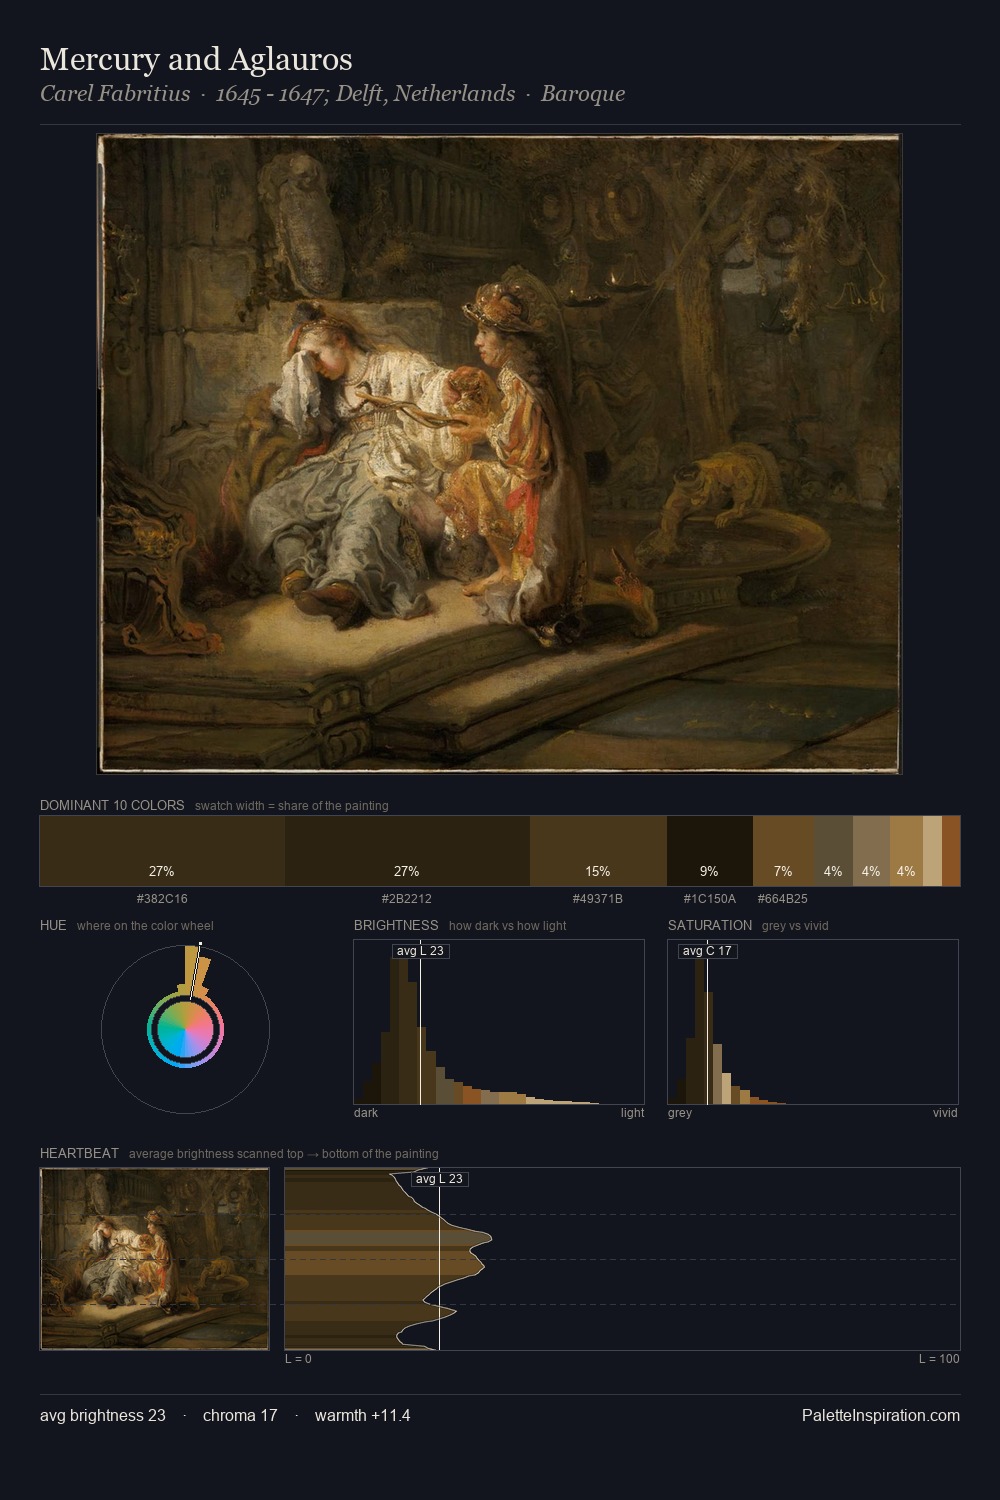
Task: Select the #1C150A swatch showing 9%
Action: click(x=709, y=851)
